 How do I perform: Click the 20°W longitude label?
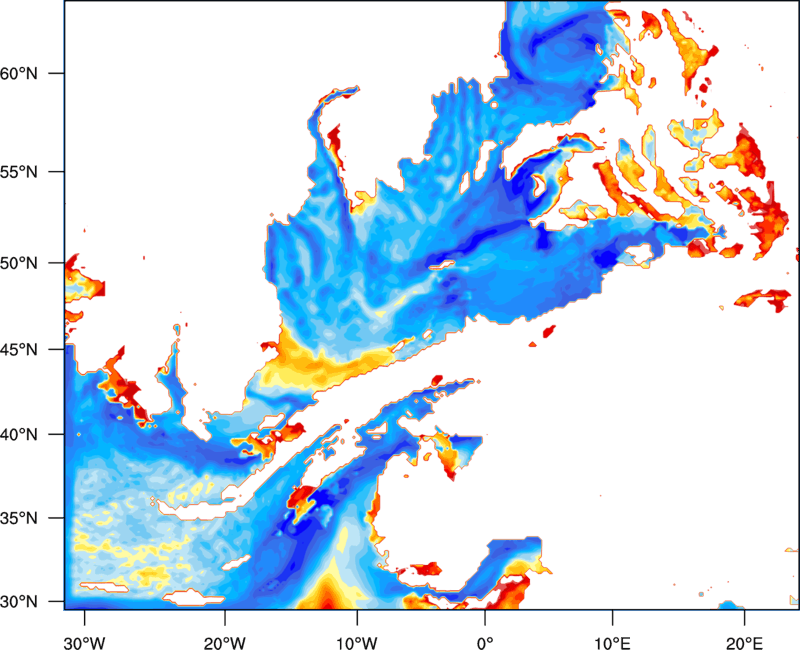click(x=225, y=643)
